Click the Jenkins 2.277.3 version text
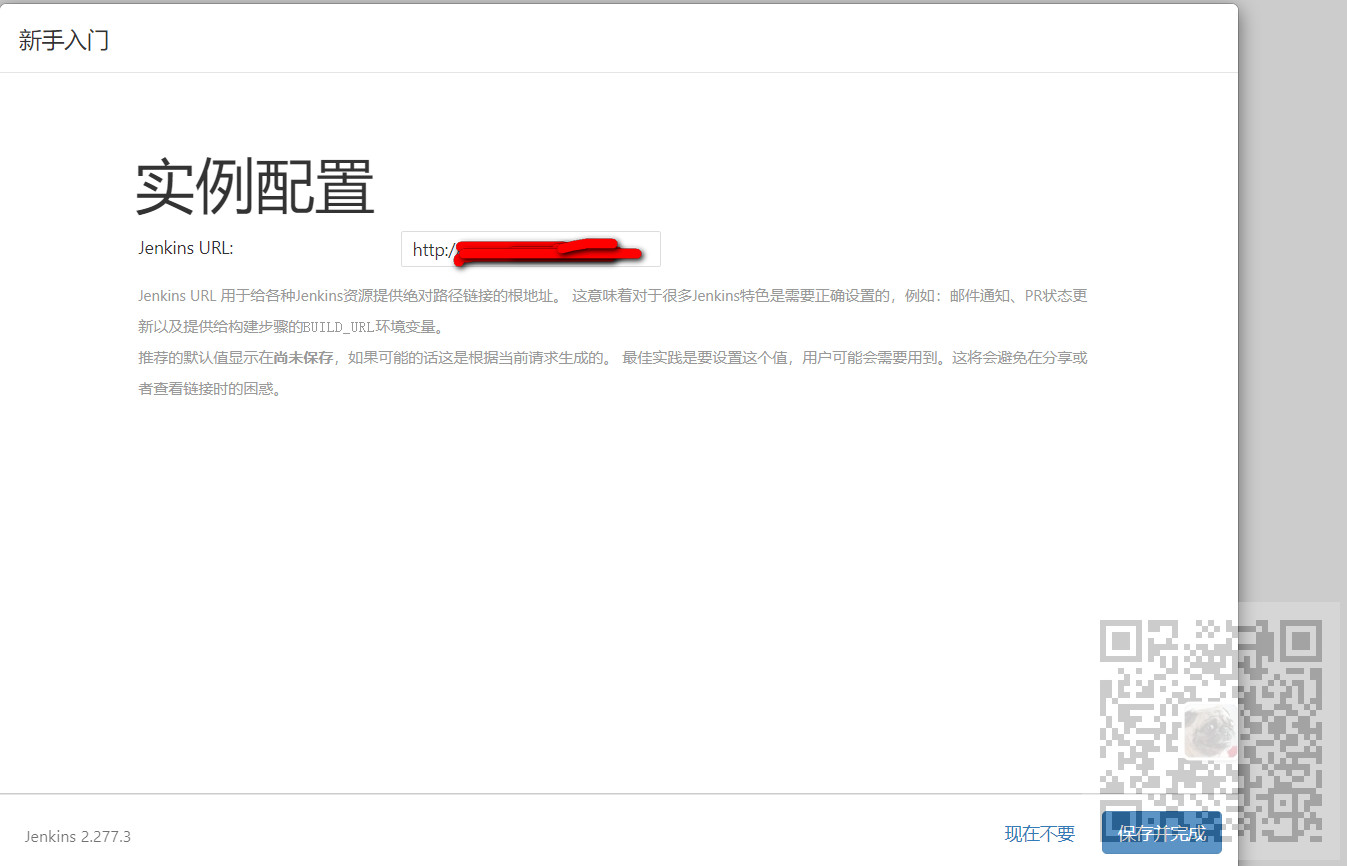Image resolution: width=1347 pixels, height=866 pixels. pyautogui.click(x=78, y=836)
